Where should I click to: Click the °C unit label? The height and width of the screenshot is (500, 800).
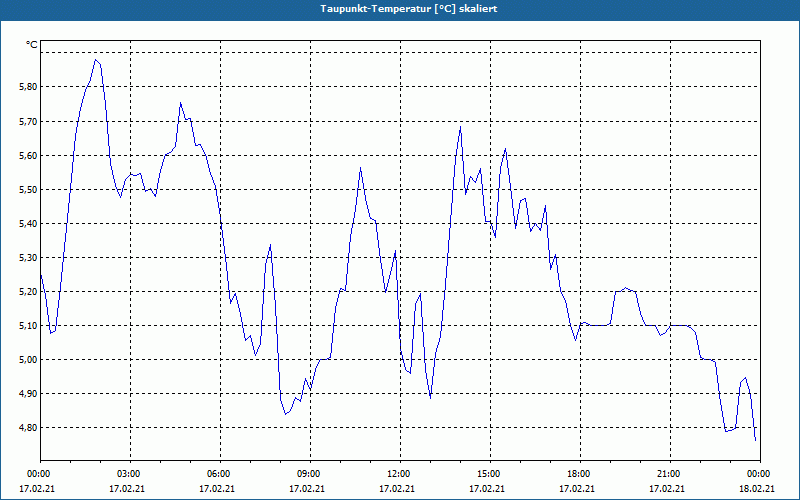32,45
